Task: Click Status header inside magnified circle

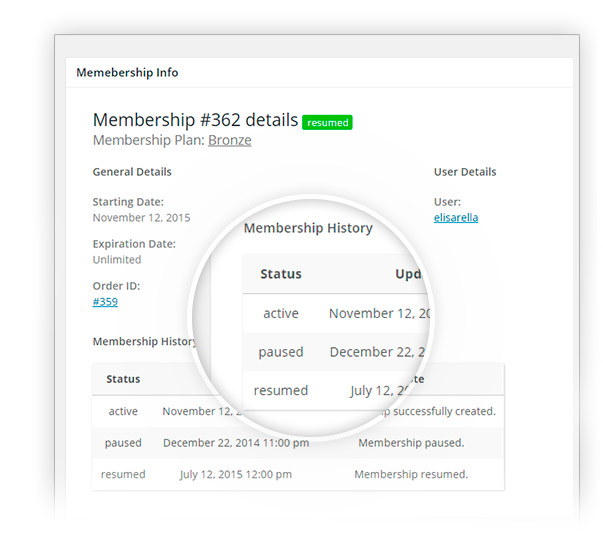Action: click(x=281, y=274)
